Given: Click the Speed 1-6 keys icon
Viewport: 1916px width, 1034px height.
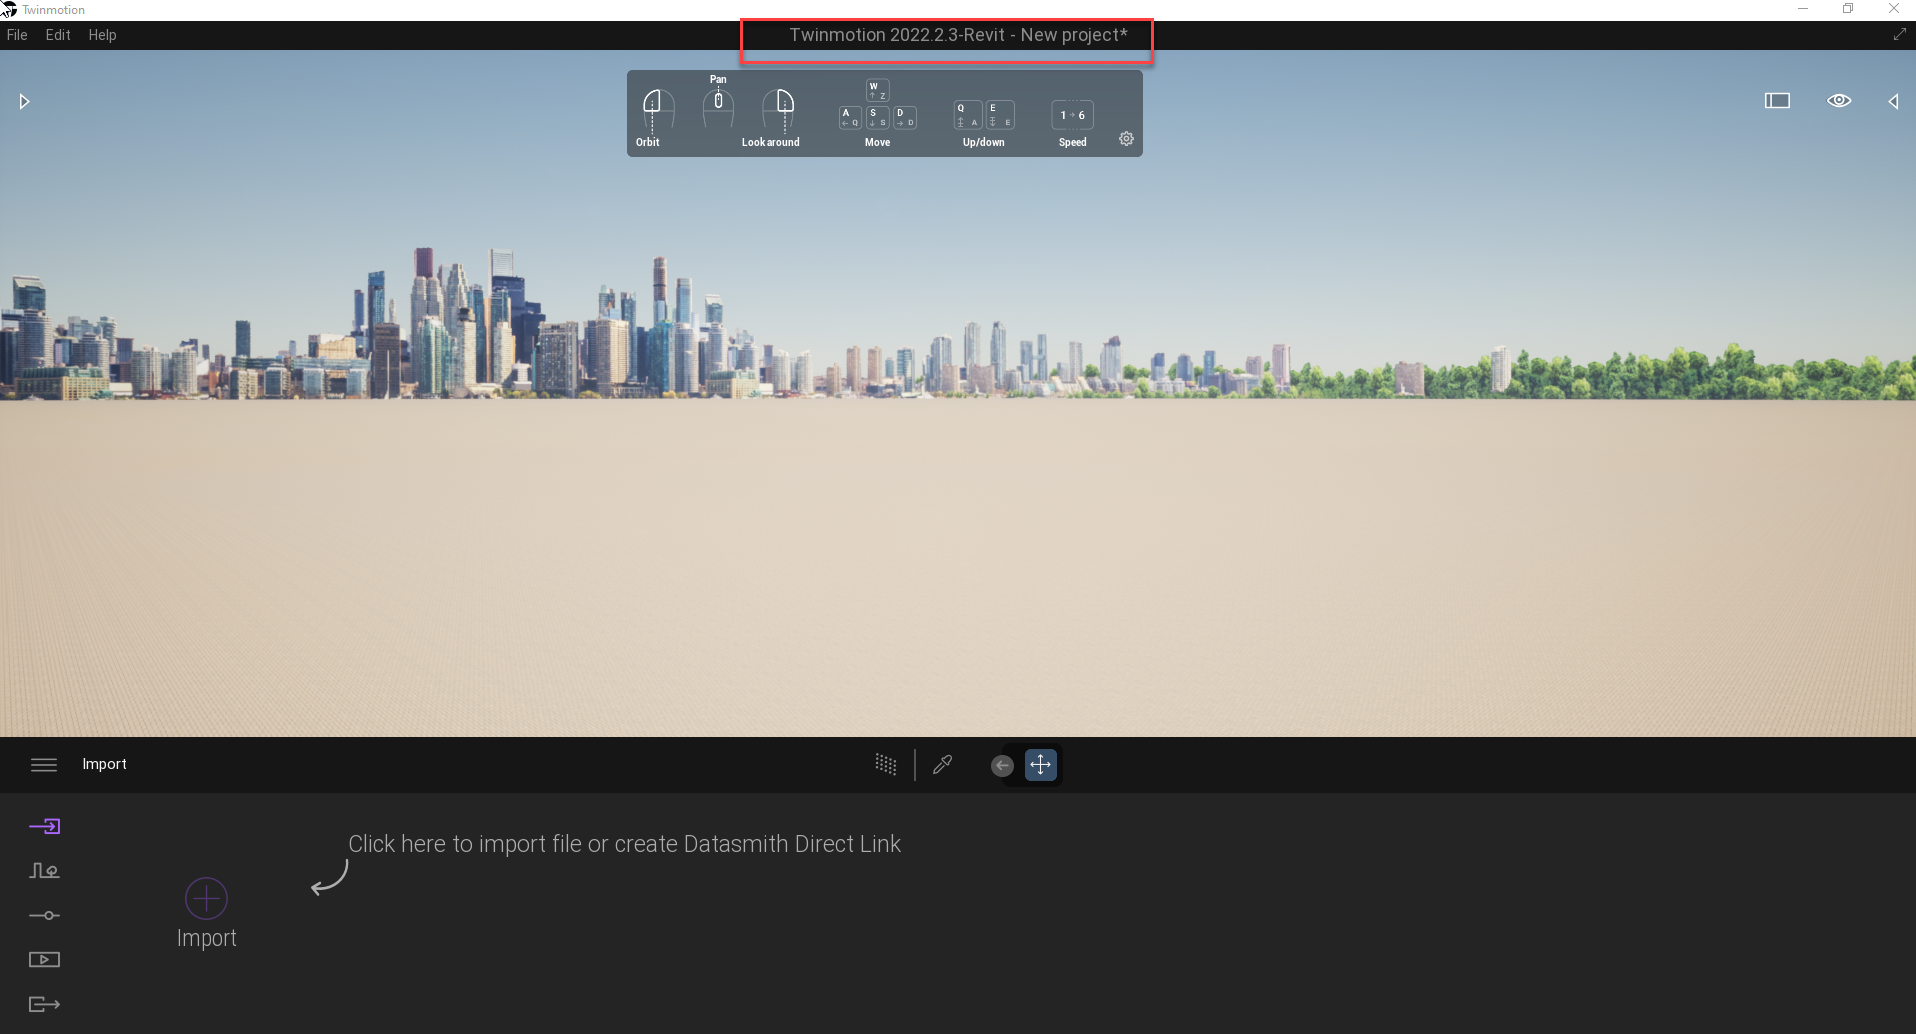Looking at the screenshot, I should [x=1072, y=115].
